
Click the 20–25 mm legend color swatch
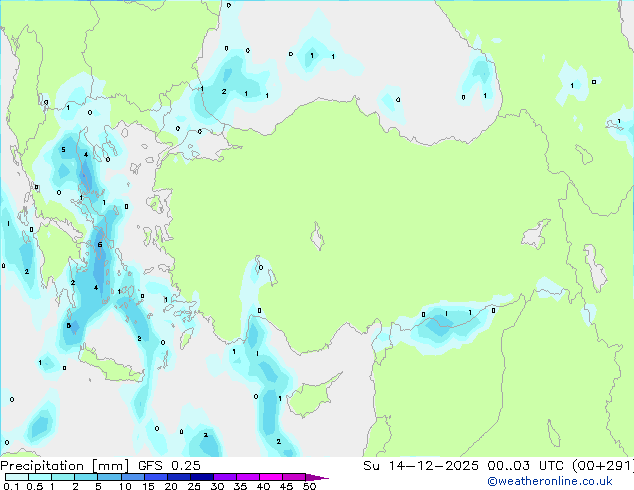pyautogui.click(x=179, y=477)
